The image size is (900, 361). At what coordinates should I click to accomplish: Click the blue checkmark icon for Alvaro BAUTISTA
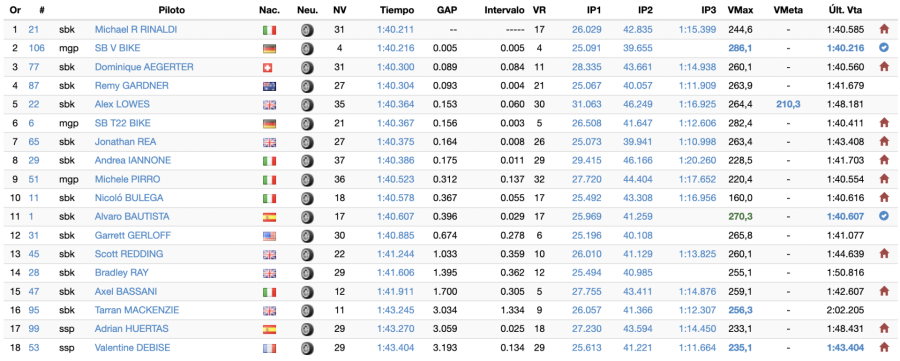[884, 216]
